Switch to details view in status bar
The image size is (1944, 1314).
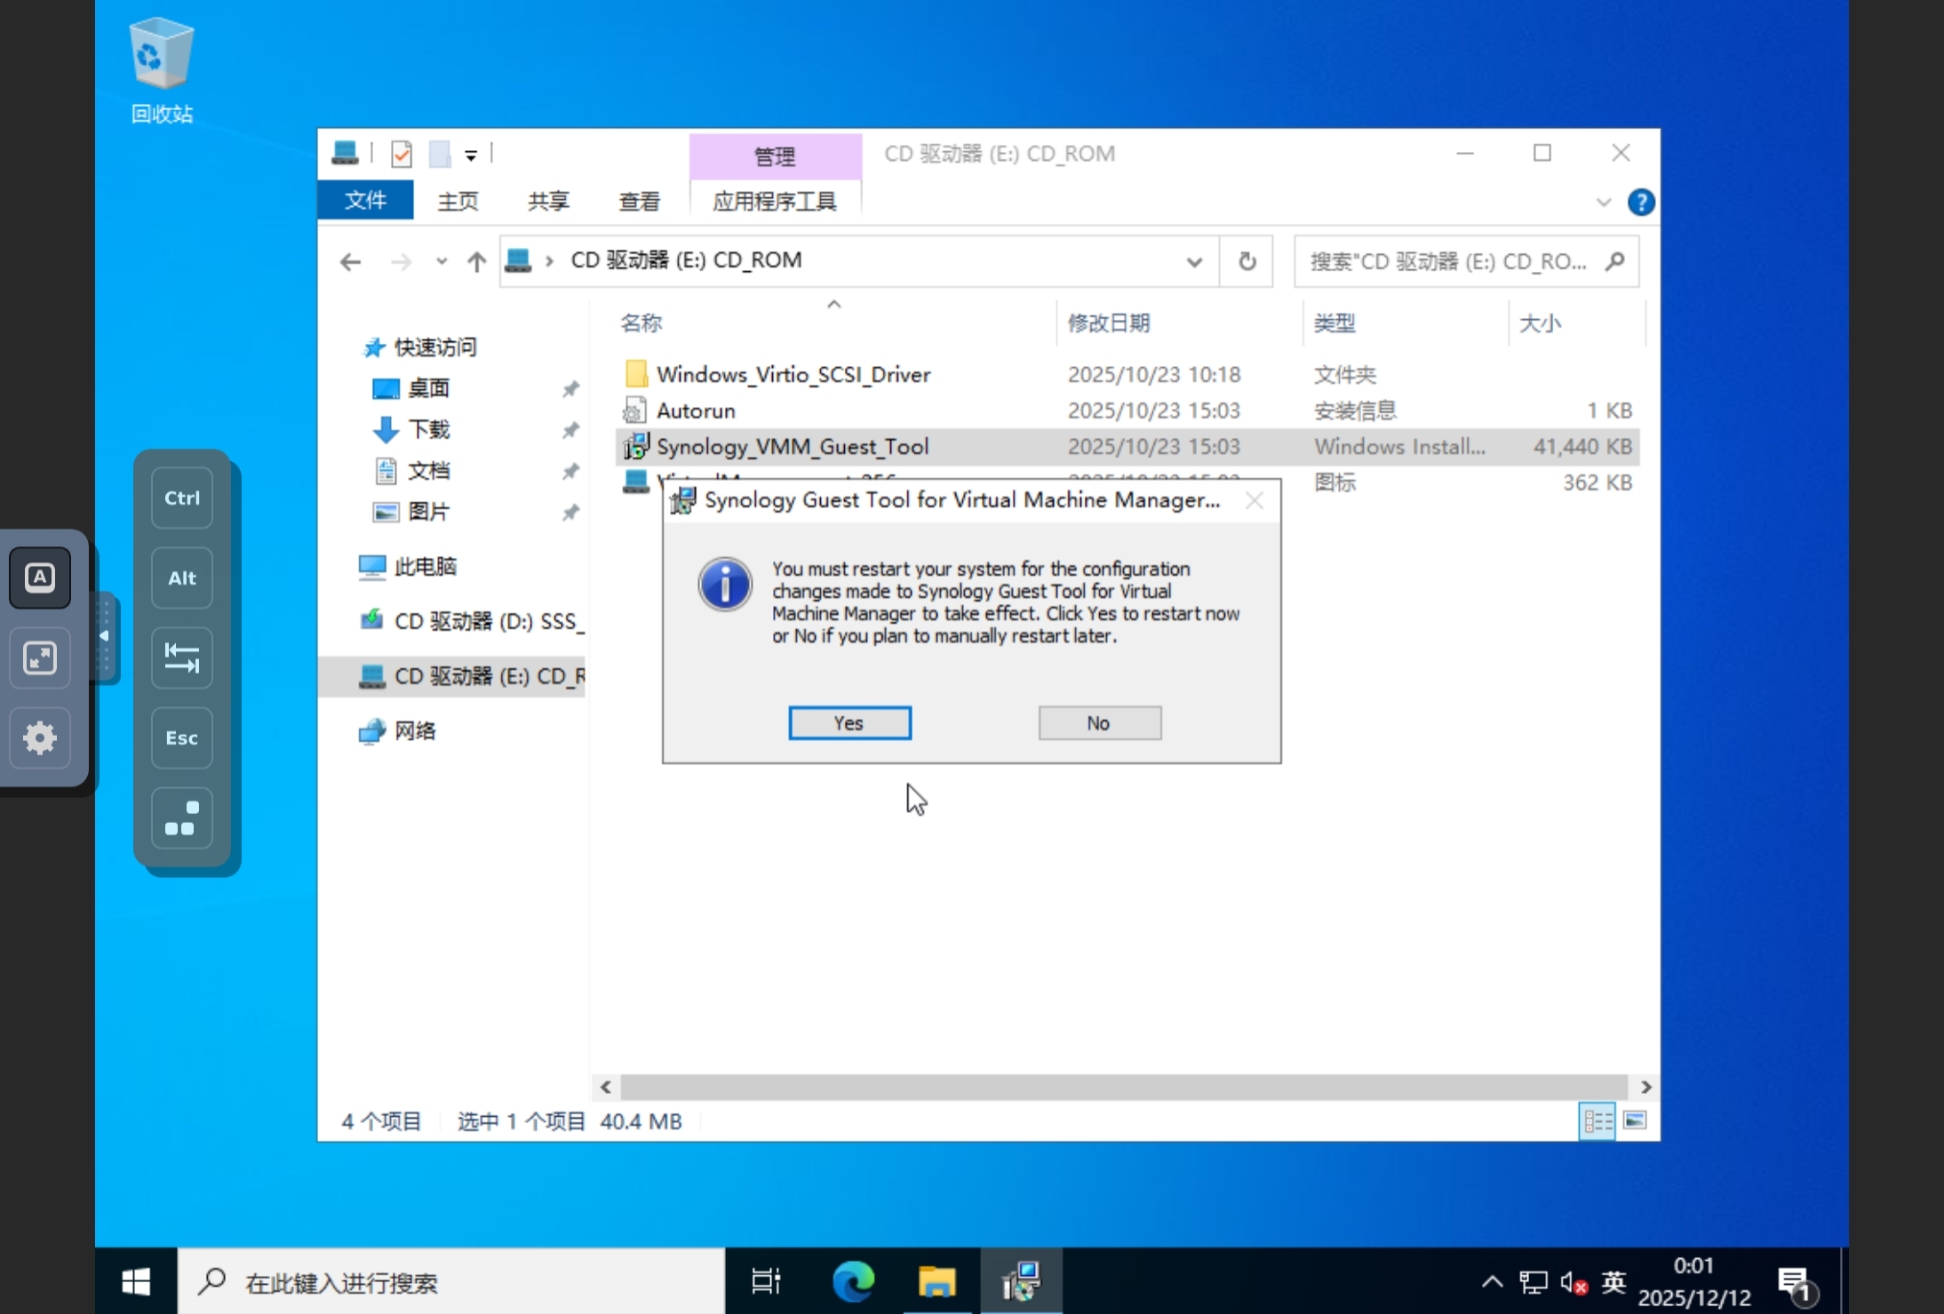tap(1597, 1120)
